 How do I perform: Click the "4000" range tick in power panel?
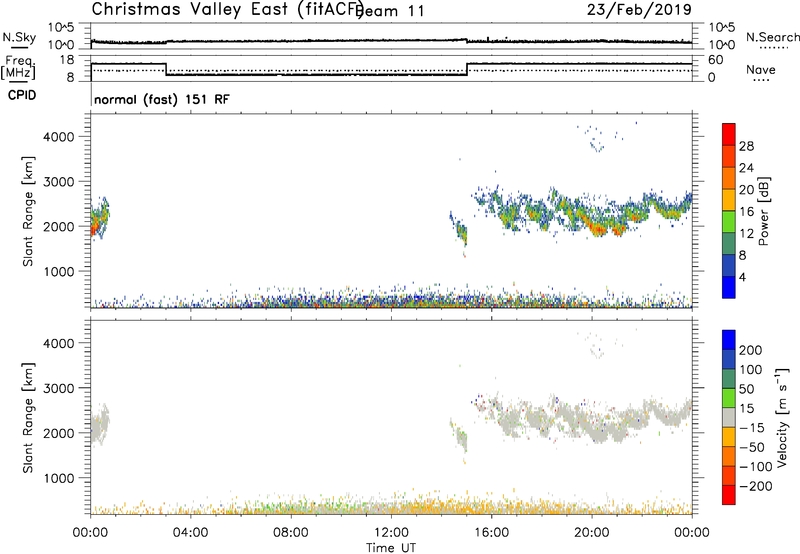tap(59, 137)
